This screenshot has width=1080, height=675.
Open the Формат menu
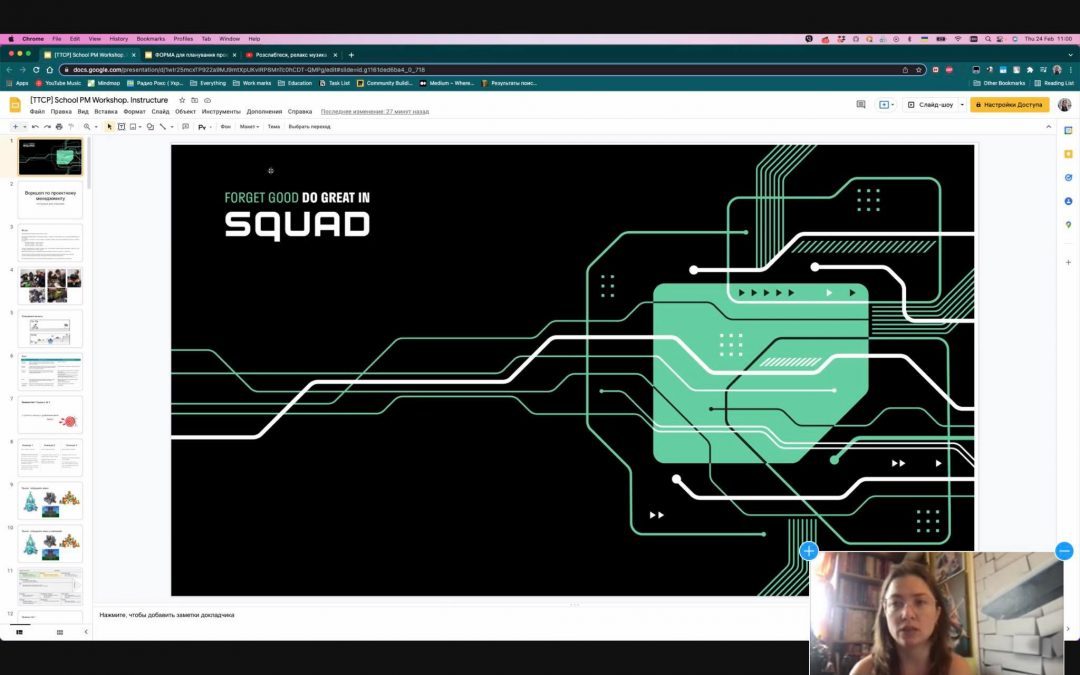click(134, 112)
